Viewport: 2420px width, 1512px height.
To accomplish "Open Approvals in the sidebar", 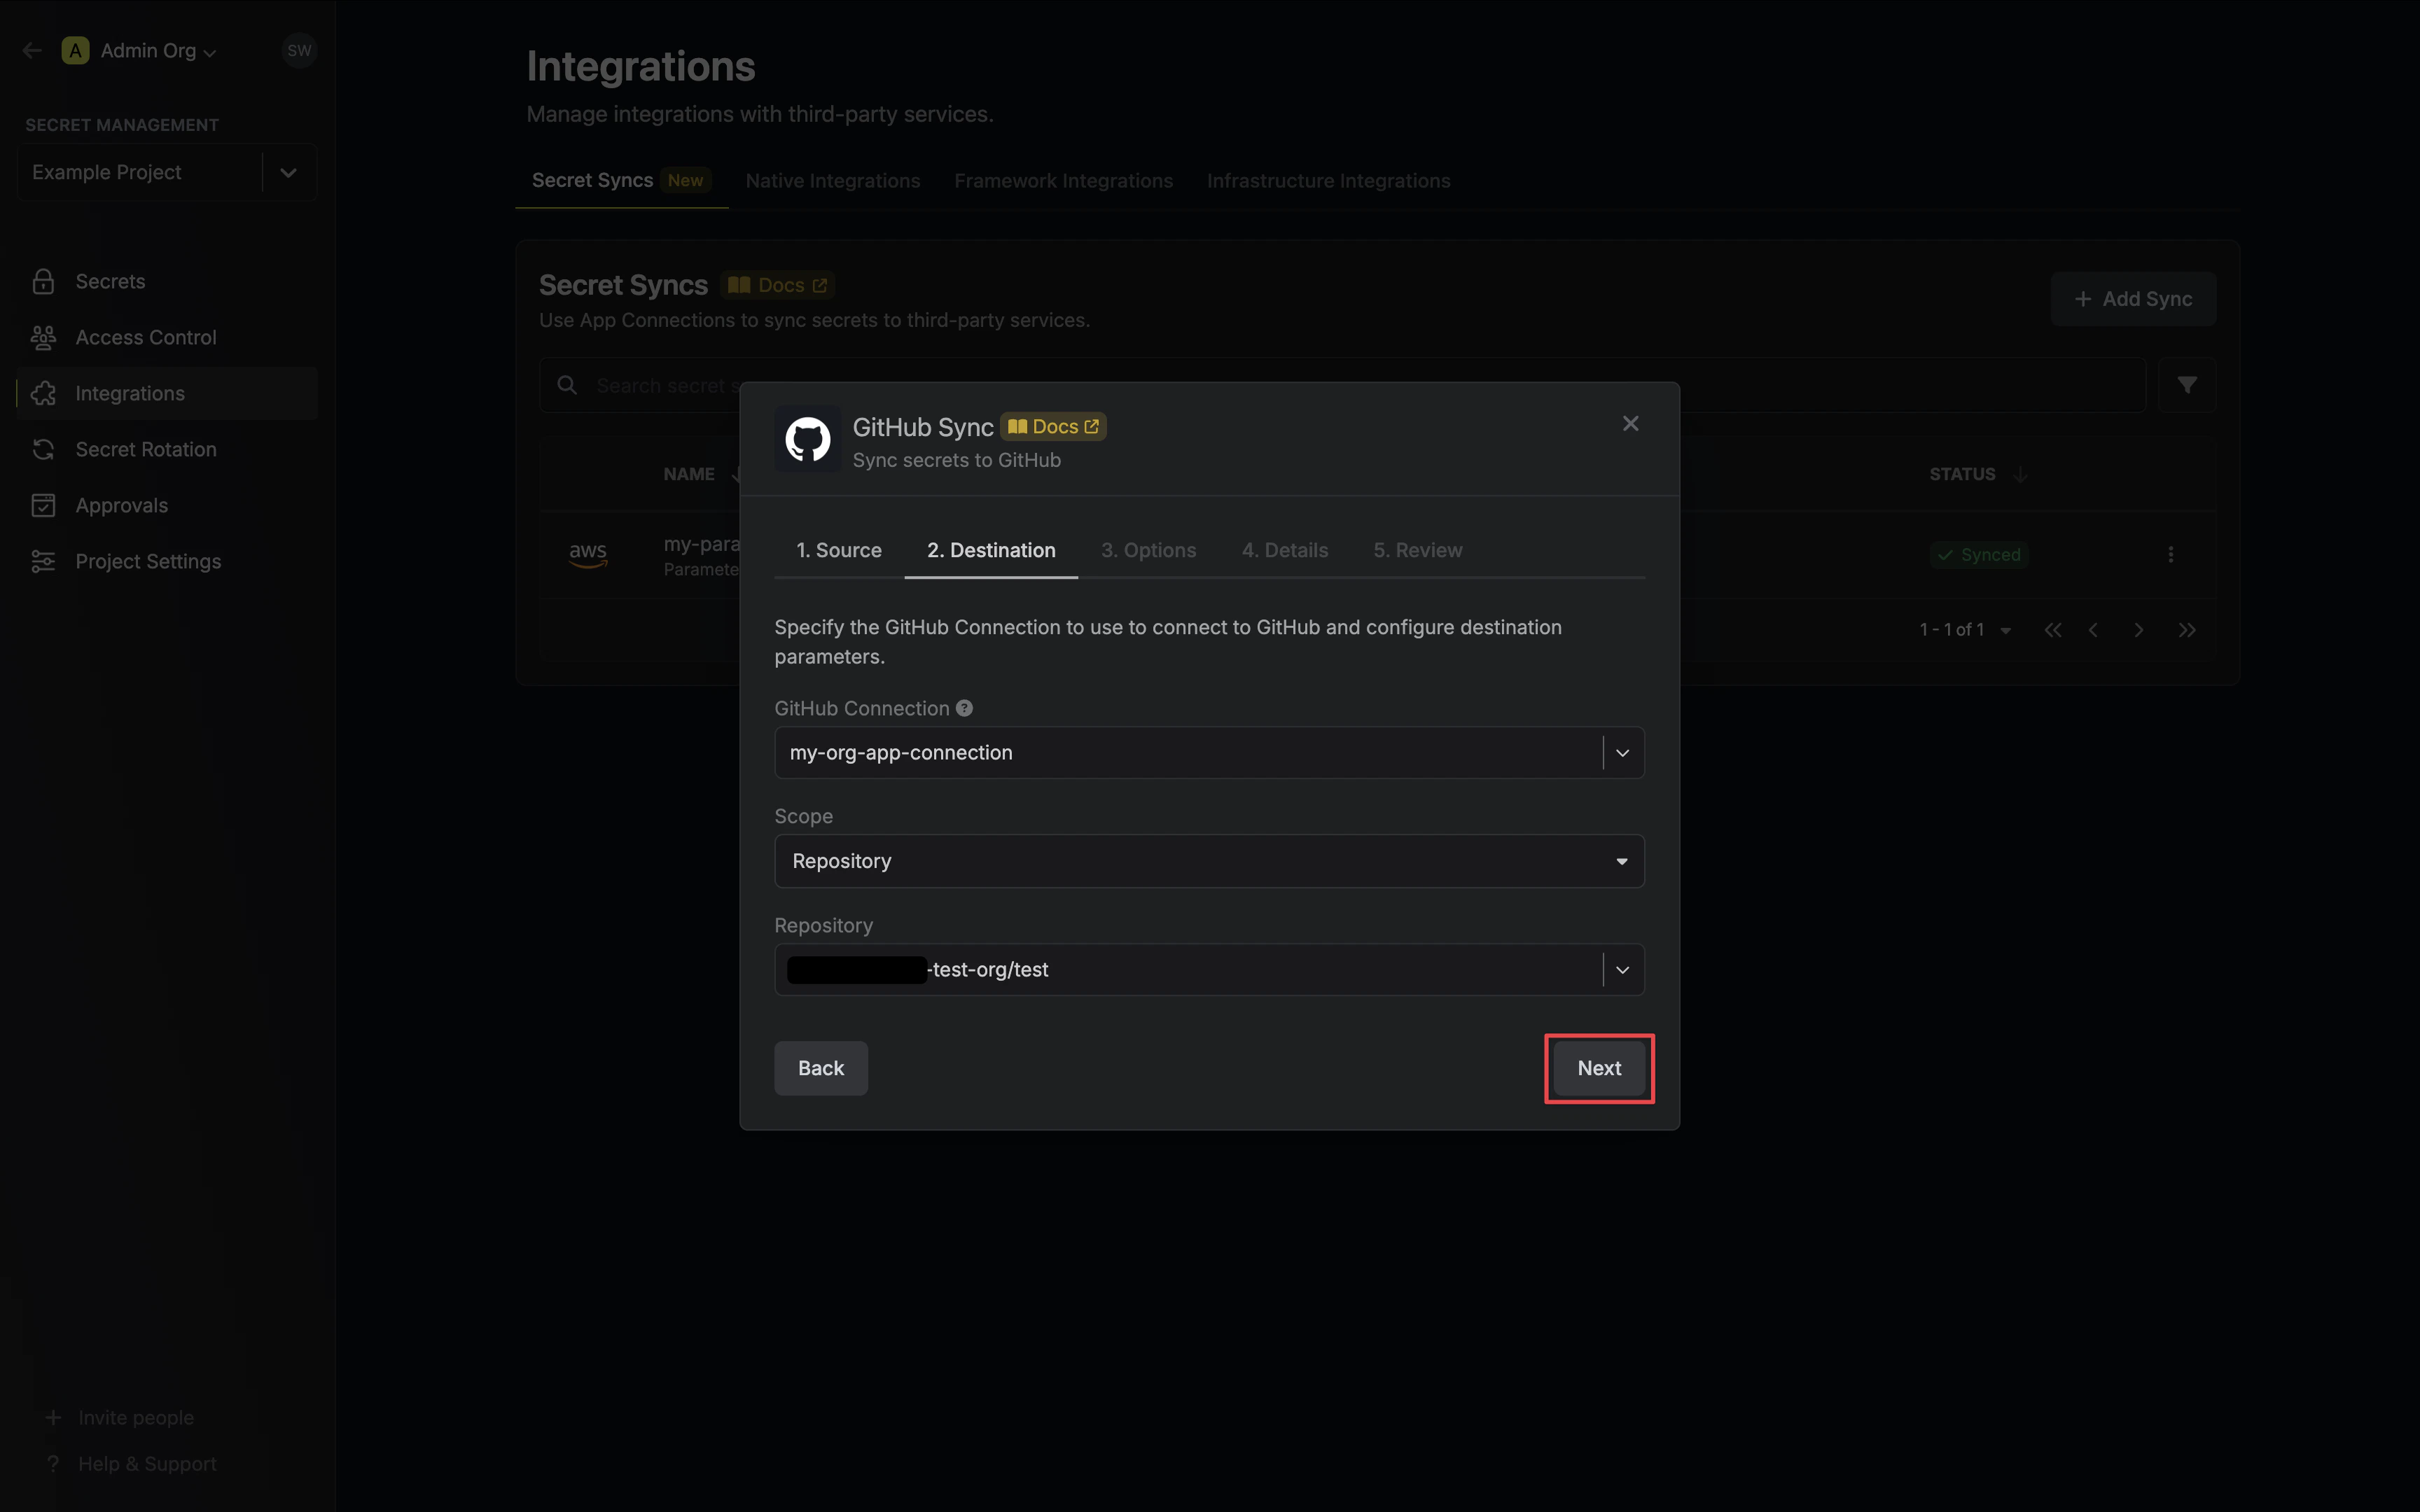I will click(167, 505).
